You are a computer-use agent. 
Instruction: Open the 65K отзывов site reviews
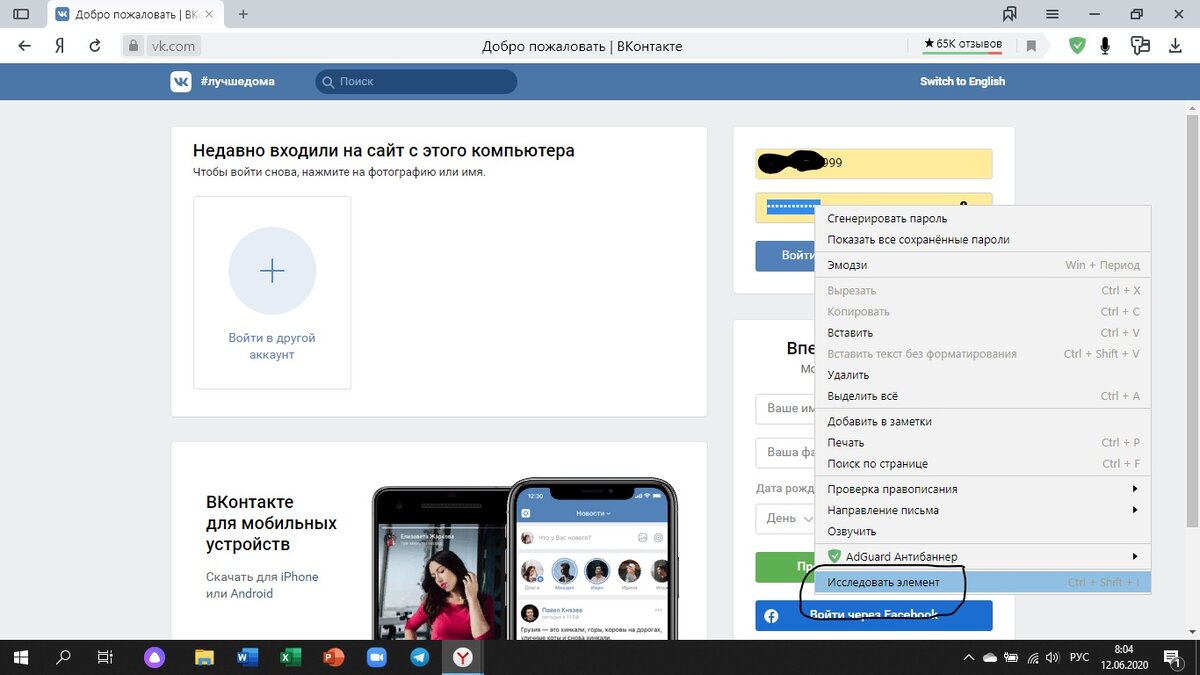click(963, 44)
